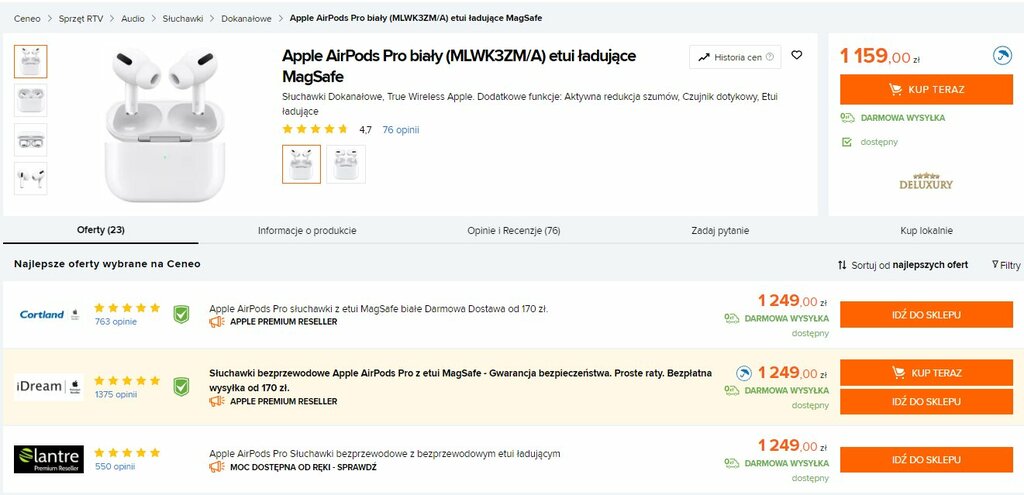Click the help icon beside Historia cen
The image size is (1024, 495).
pyautogui.click(x=770, y=57)
